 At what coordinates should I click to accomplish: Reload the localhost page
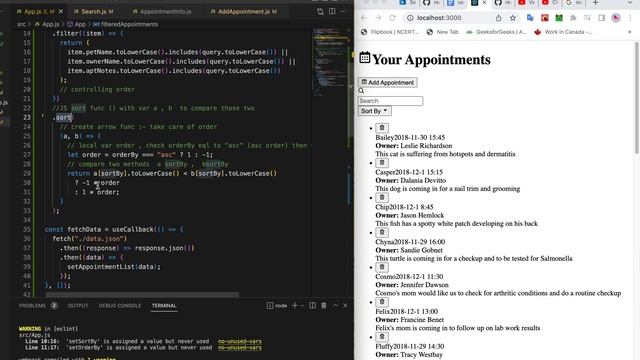[x=392, y=18]
